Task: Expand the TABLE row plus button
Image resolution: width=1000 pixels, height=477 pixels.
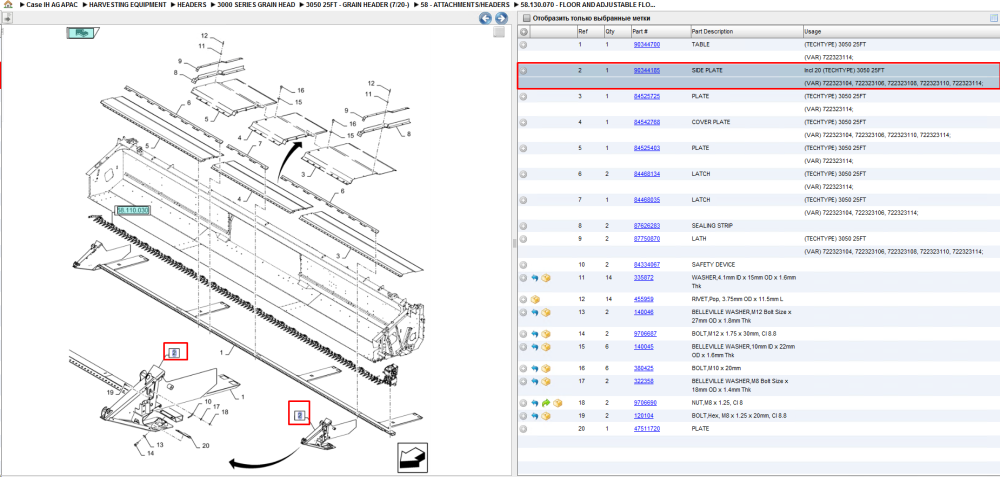Action: coord(524,45)
